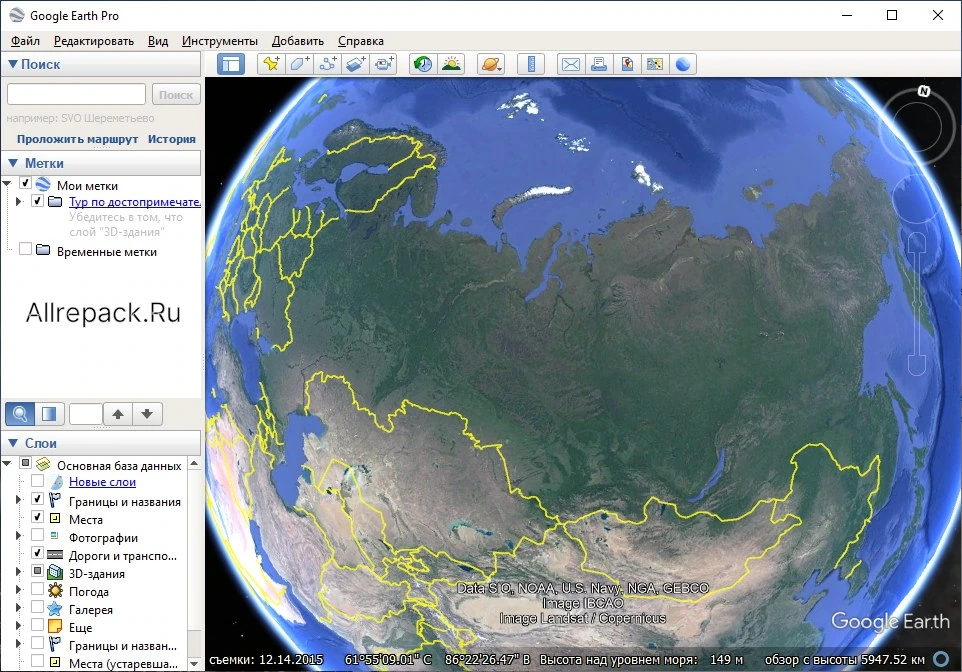The image size is (962, 672).
Task: Open the Редактировать menu
Action: (x=94, y=41)
